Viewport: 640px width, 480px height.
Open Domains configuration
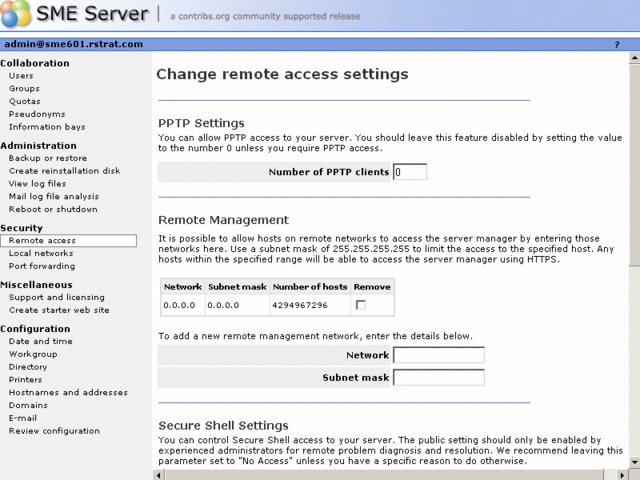pos(28,405)
